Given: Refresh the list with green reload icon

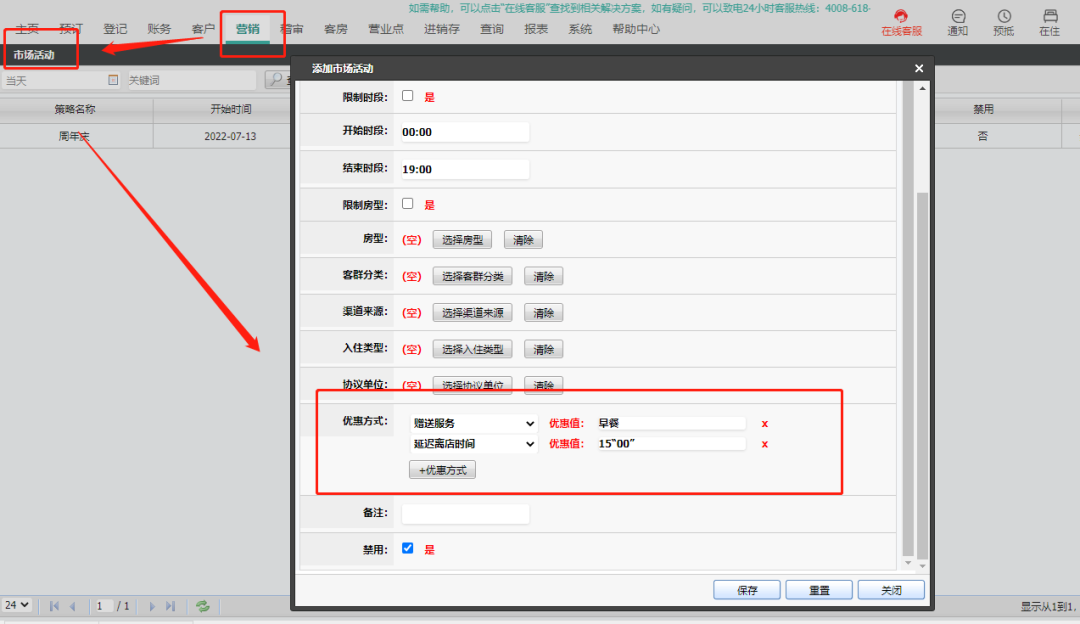Looking at the screenshot, I should pyautogui.click(x=202, y=606).
